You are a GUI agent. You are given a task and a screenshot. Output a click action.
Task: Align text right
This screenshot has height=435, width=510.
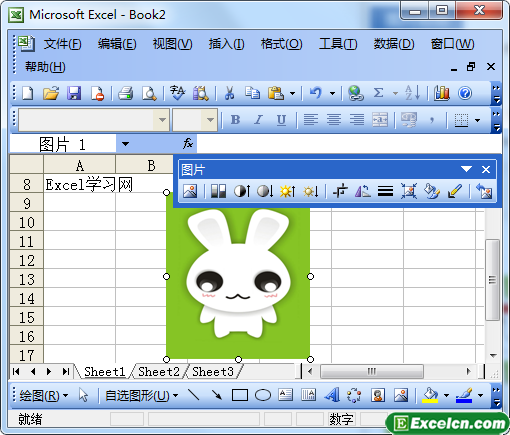(x=357, y=119)
